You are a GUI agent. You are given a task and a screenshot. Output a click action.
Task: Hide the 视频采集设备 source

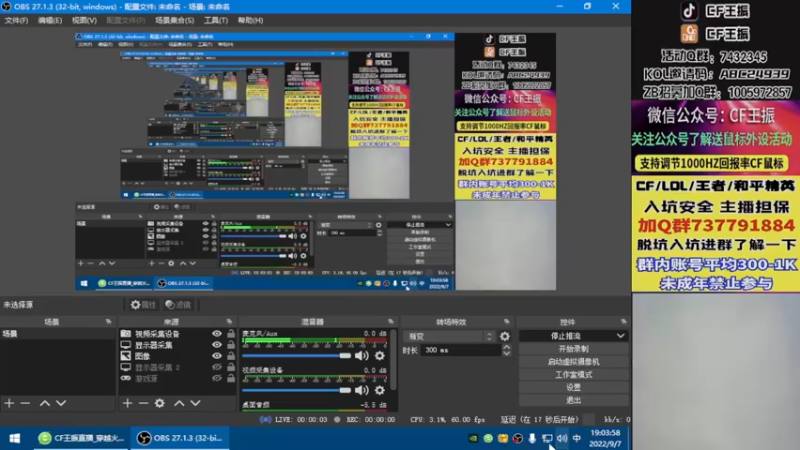pos(217,334)
